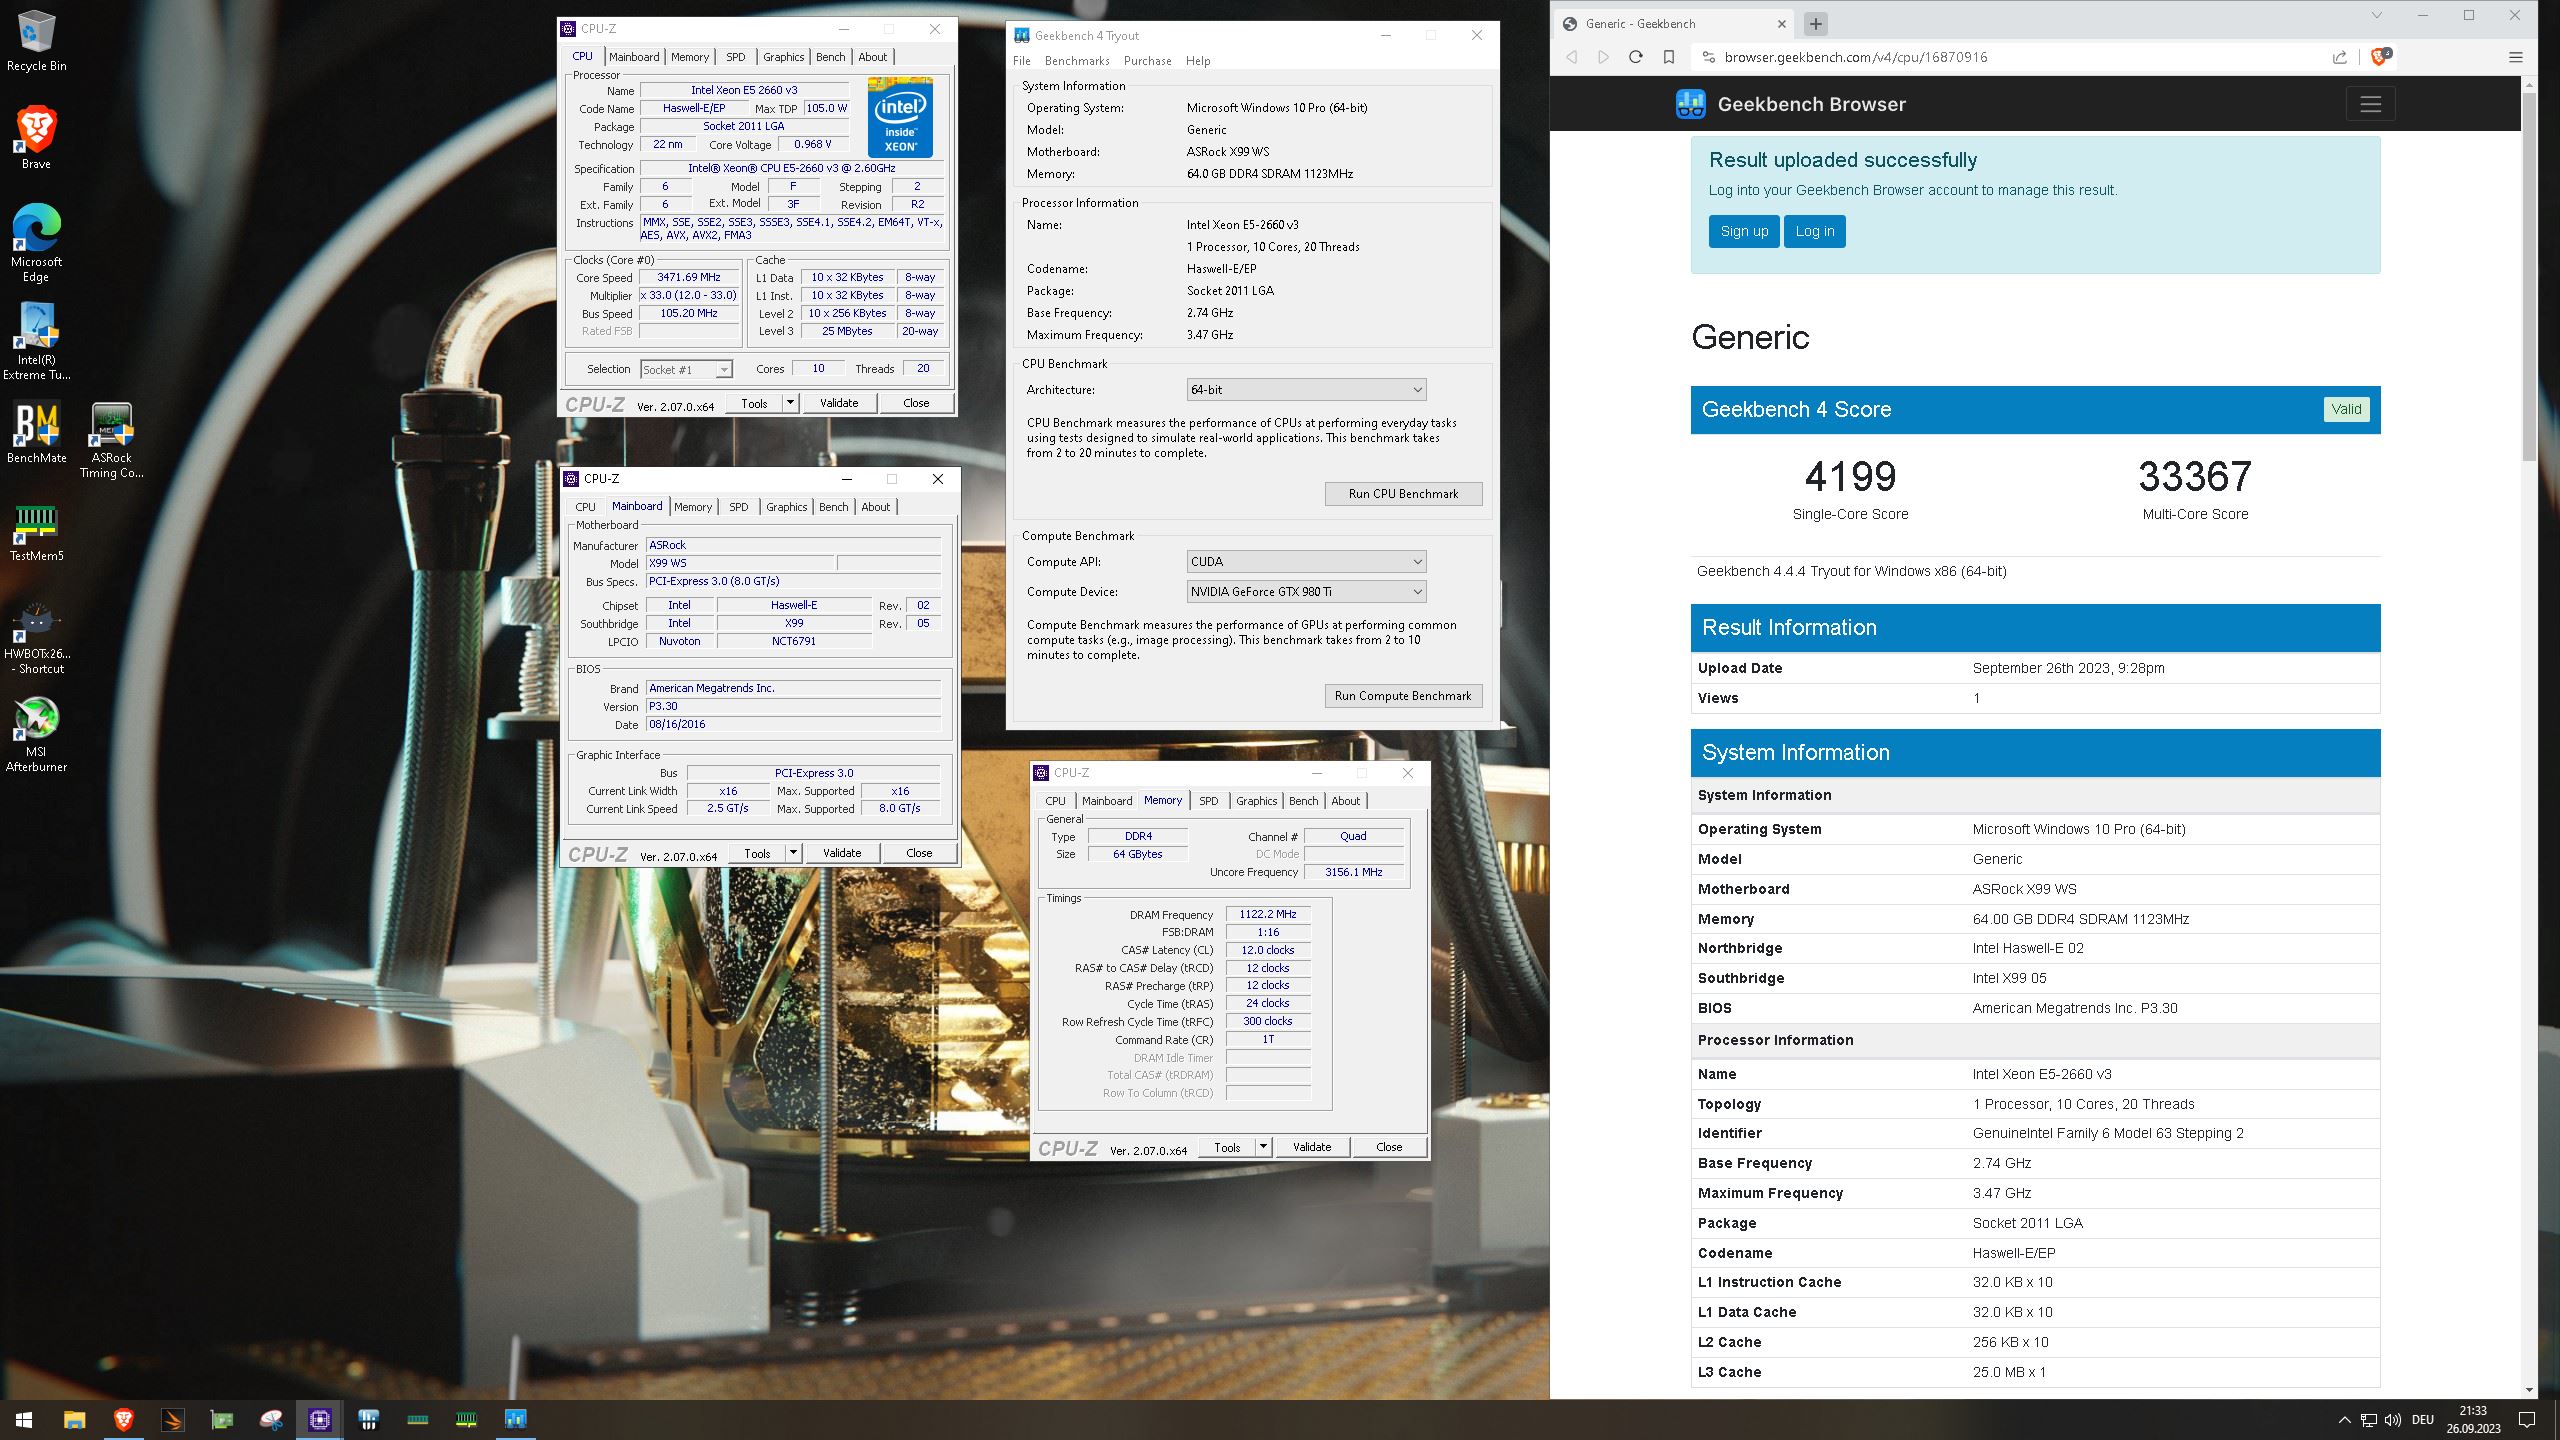Click Validate in CPU-Z Memory window

coord(1312,1147)
